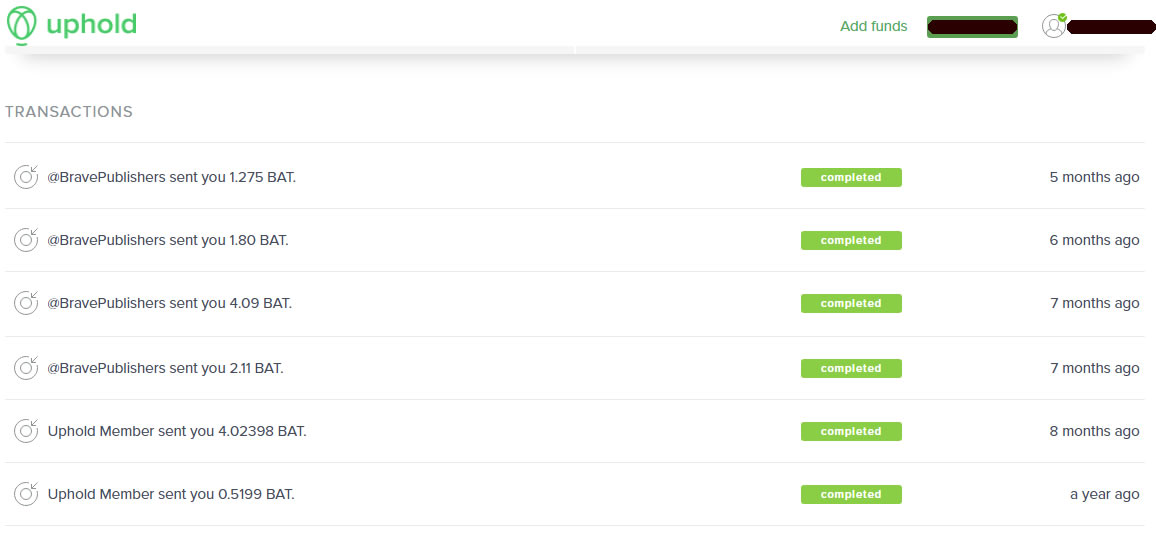Open transaction '@BravePublishers sent you 2.11 BAT.'

[165, 368]
